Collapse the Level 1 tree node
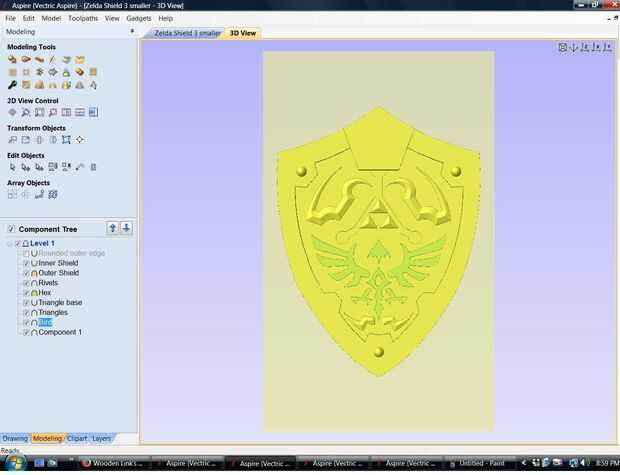 [9, 244]
